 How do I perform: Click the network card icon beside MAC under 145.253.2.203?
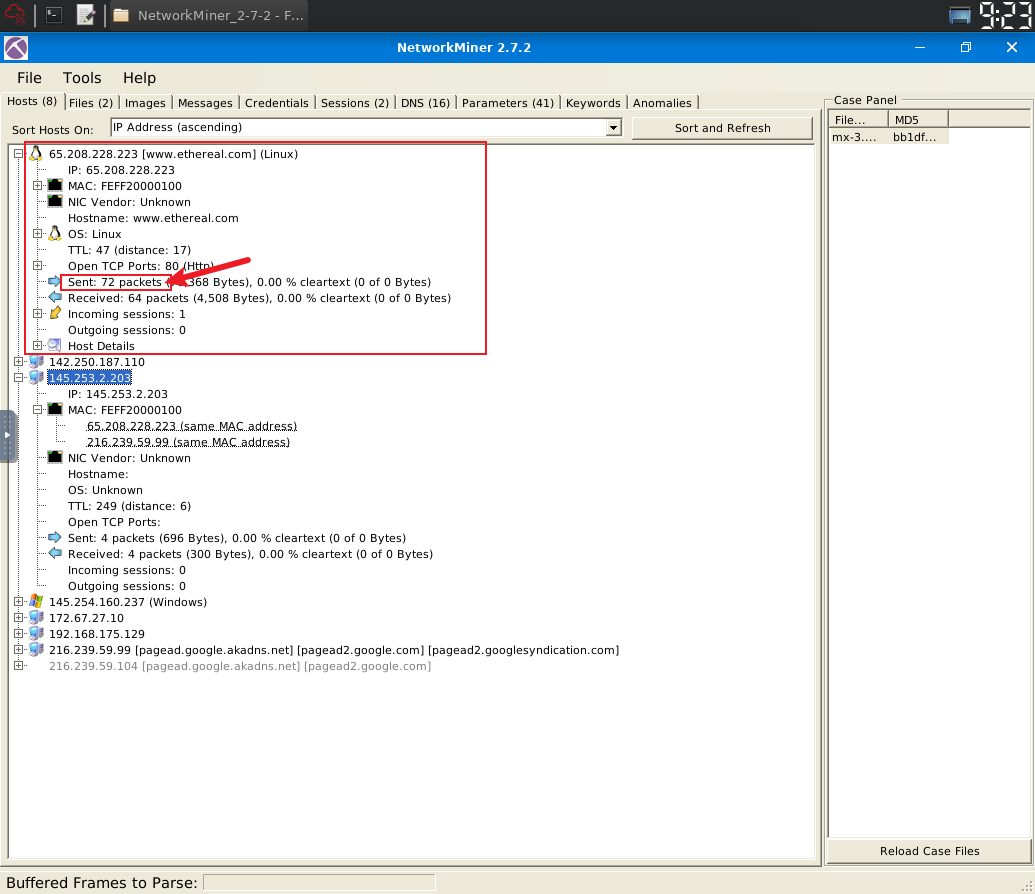[x=55, y=409]
